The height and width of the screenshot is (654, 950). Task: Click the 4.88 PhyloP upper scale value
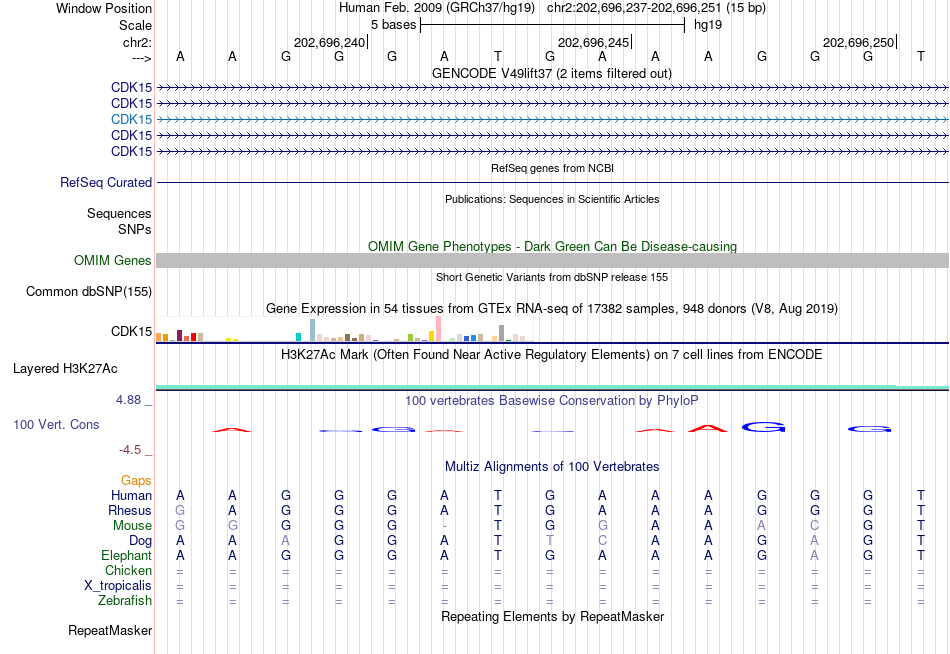pos(128,400)
